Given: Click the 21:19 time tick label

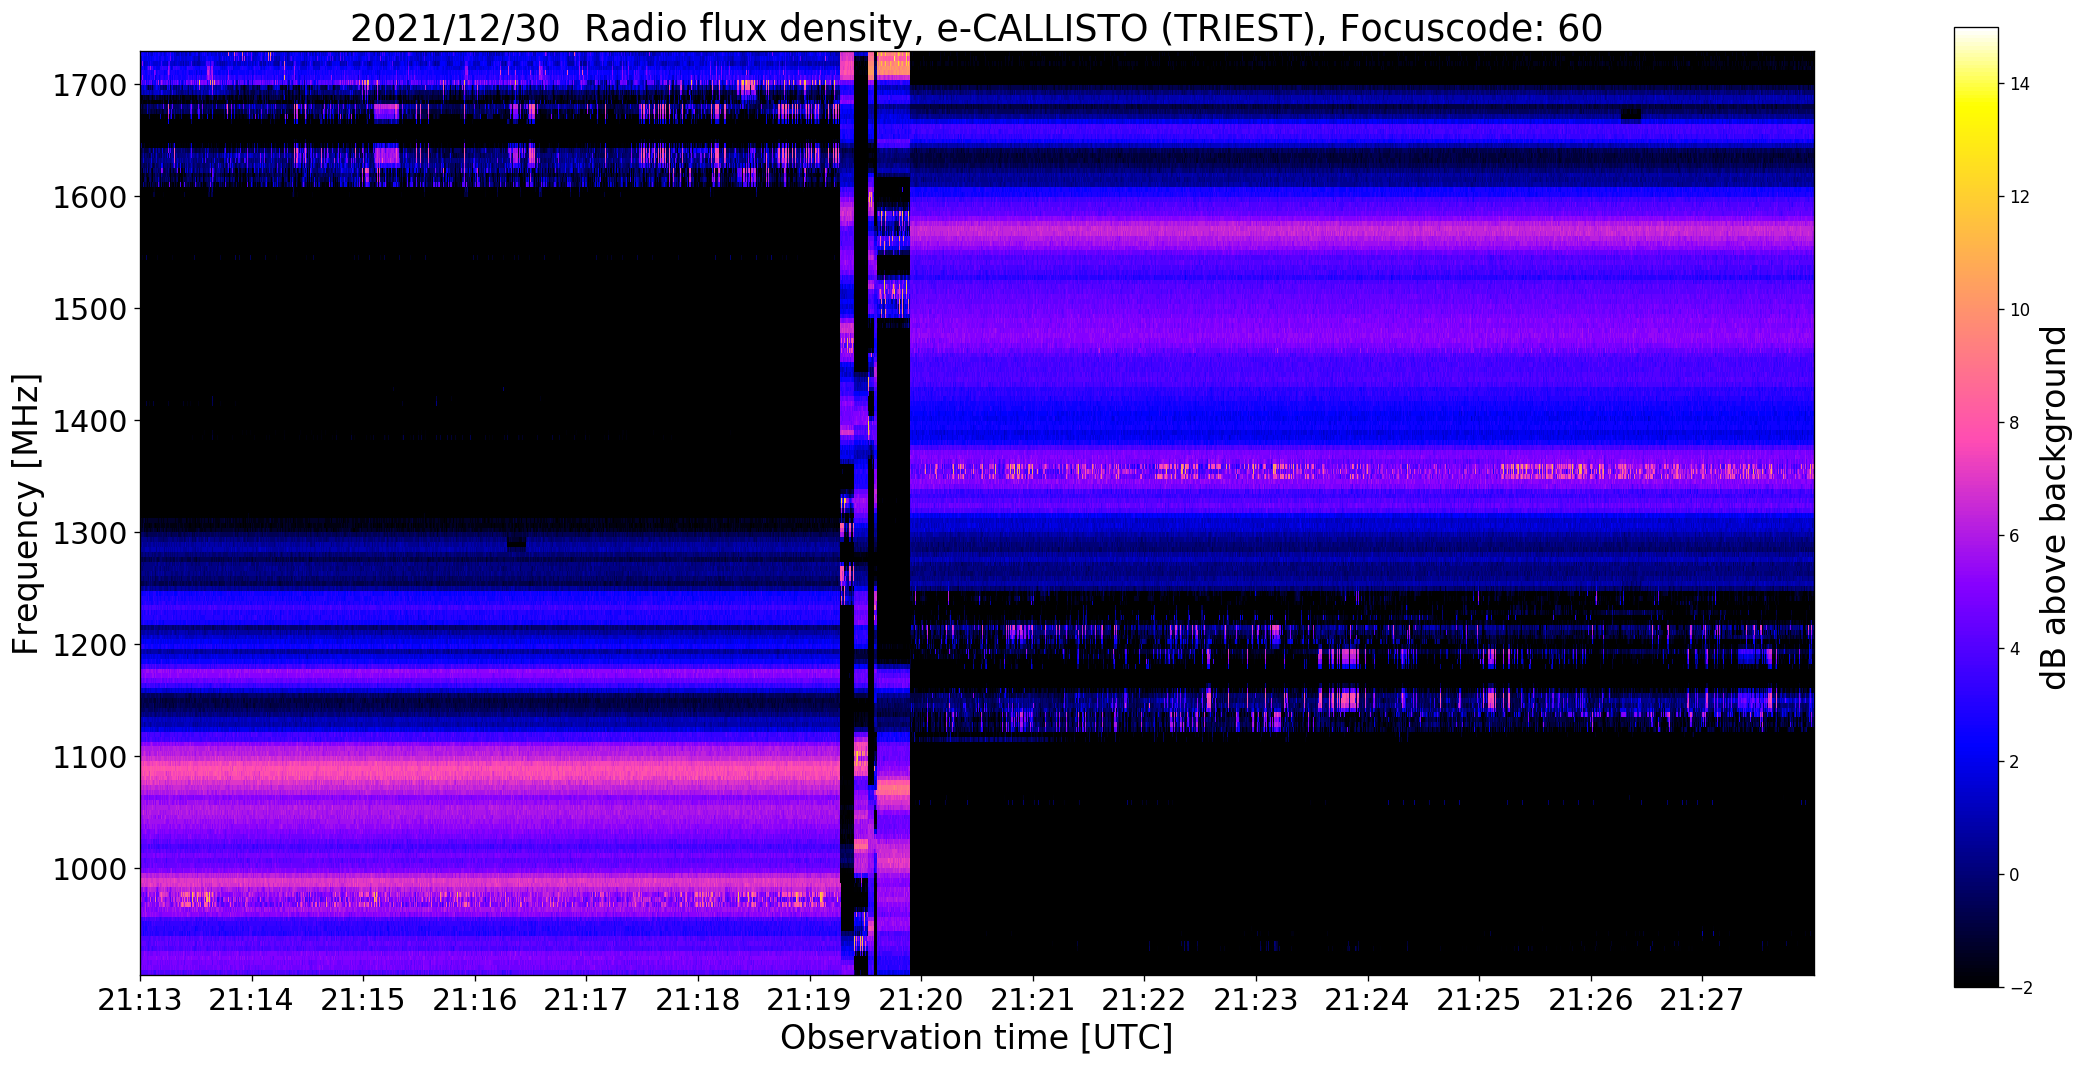Looking at the screenshot, I should tap(810, 1000).
